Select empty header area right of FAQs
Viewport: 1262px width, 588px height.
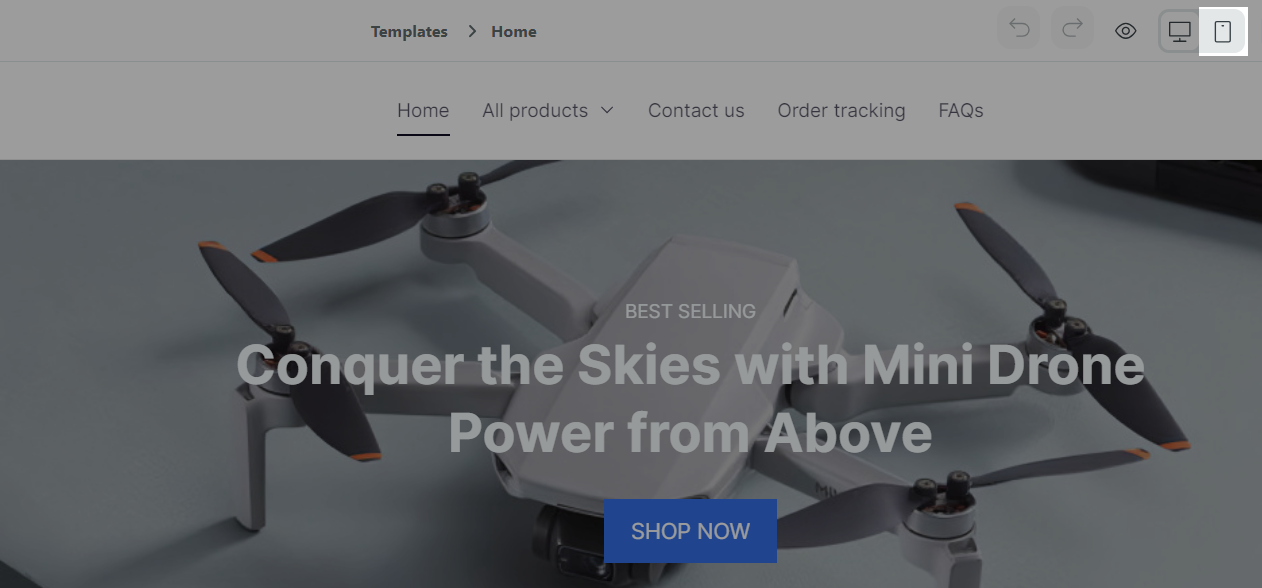[x=1120, y=111]
